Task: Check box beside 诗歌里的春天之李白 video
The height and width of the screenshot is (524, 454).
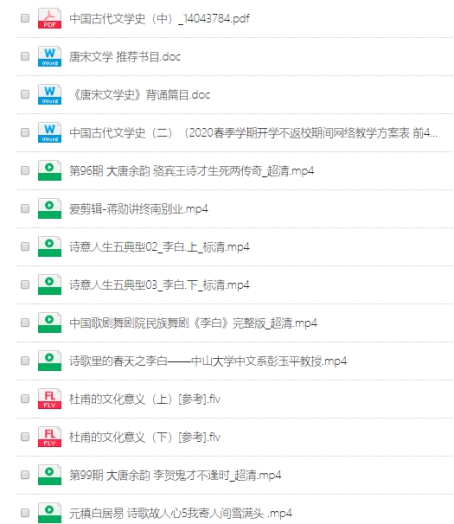Action: pyautogui.click(x=25, y=361)
